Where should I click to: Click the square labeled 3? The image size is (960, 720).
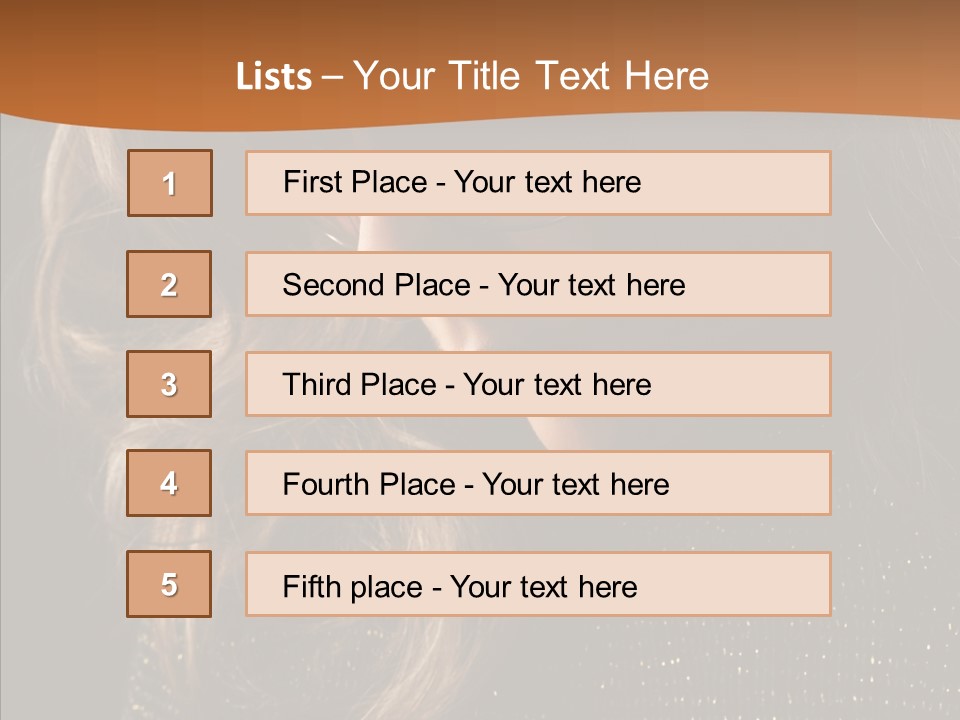click(x=169, y=384)
